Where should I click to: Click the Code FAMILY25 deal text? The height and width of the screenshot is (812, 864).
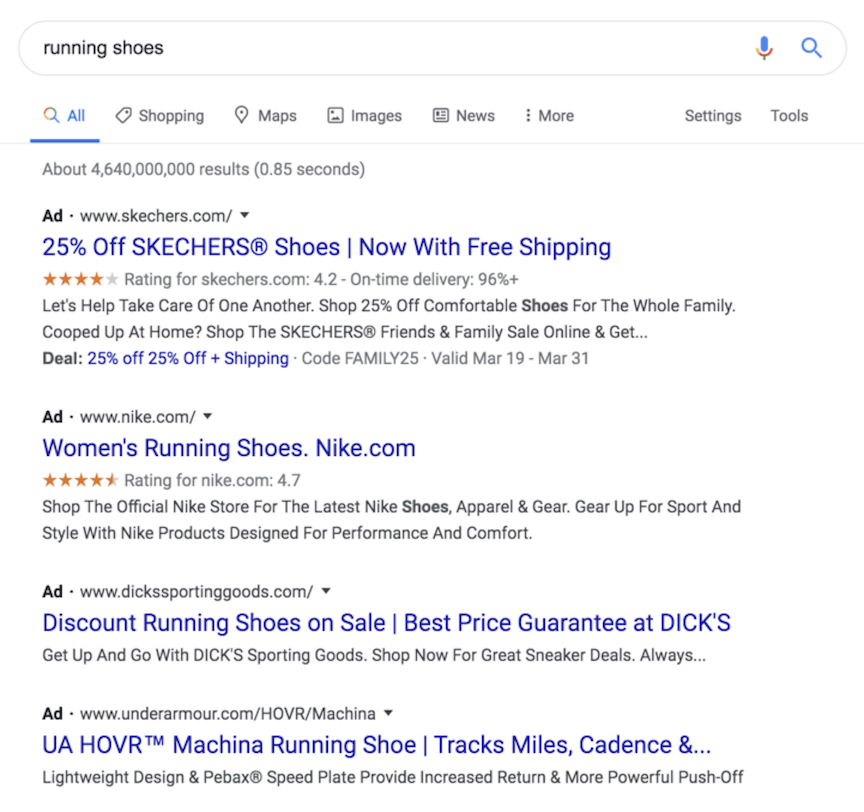(x=360, y=359)
